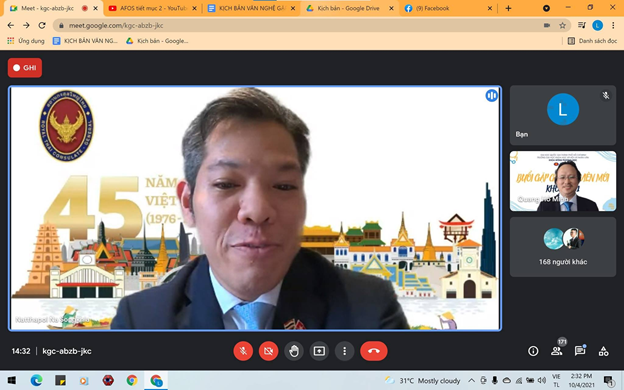
Task: Click the bookmark star in address bar
Action: click(x=562, y=25)
